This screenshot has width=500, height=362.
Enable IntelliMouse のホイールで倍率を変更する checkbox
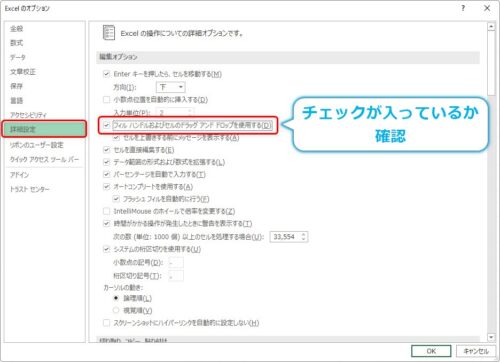(106, 211)
